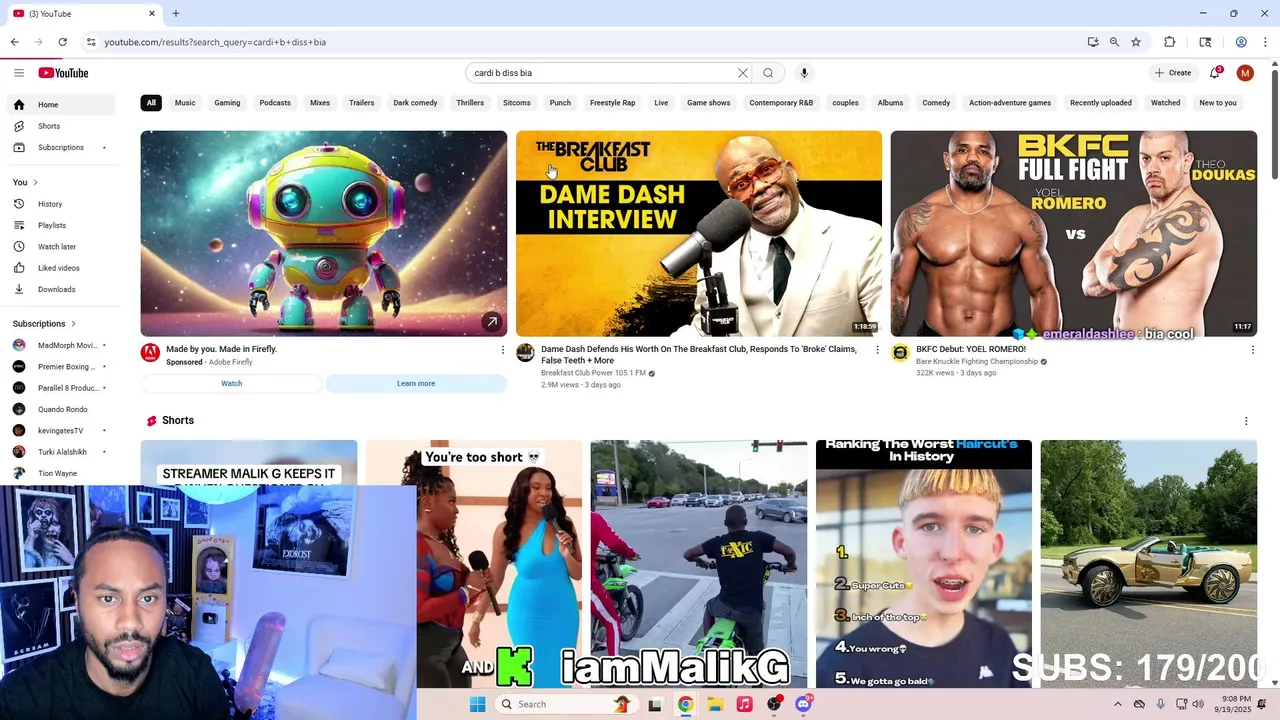
Task: Open Shorts in the sidebar
Action: point(60,126)
